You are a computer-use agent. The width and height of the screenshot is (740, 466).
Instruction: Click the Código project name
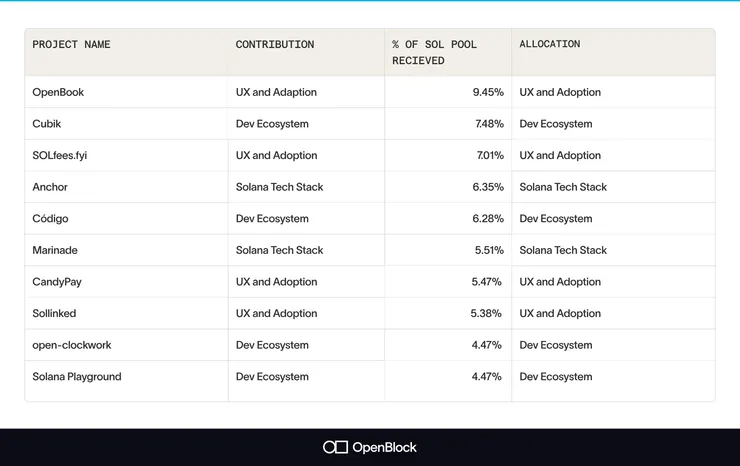[x=50, y=219]
